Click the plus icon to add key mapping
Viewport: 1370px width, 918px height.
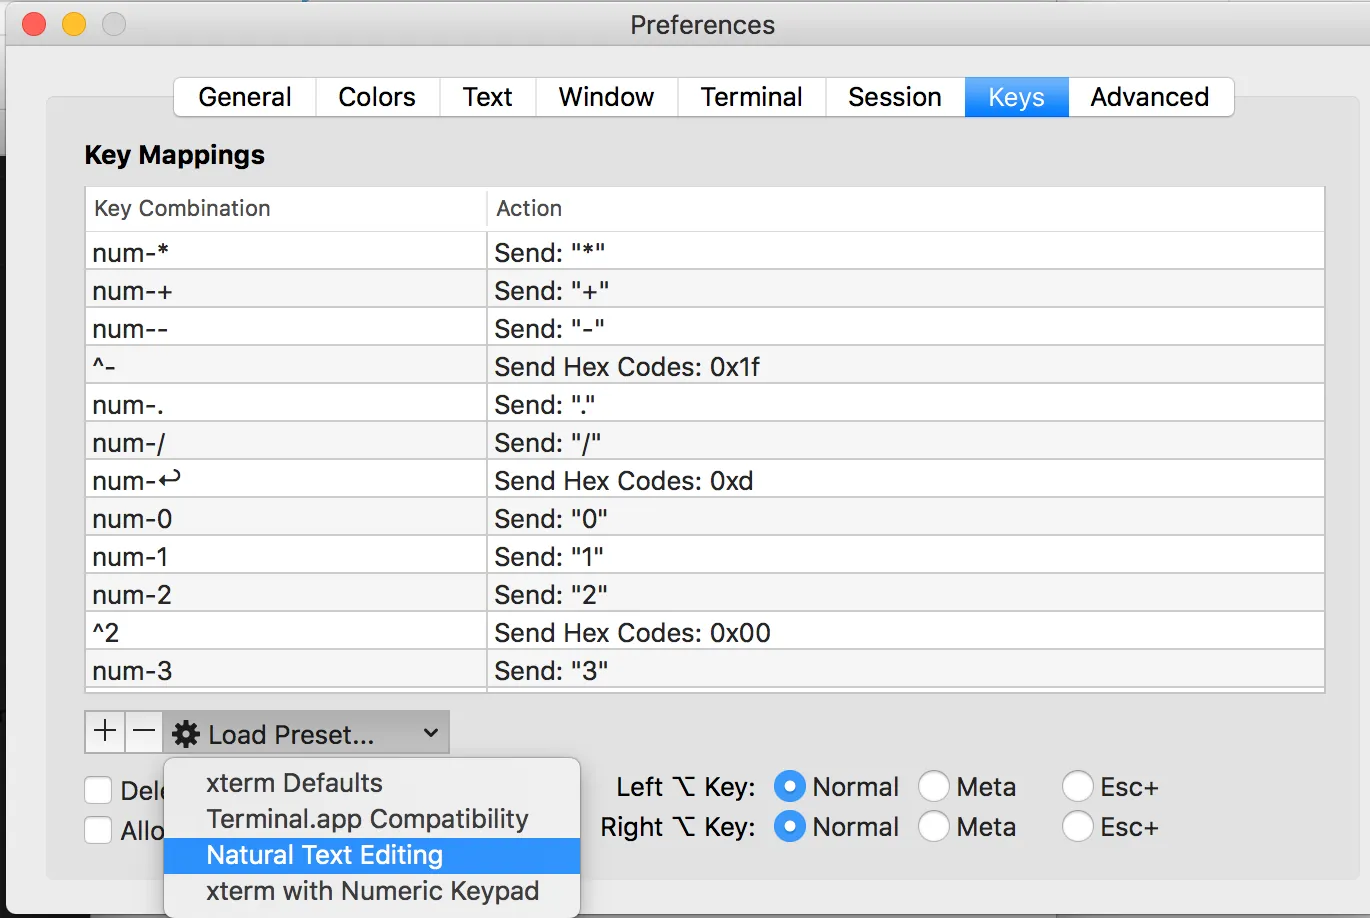(x=105, y=732)
